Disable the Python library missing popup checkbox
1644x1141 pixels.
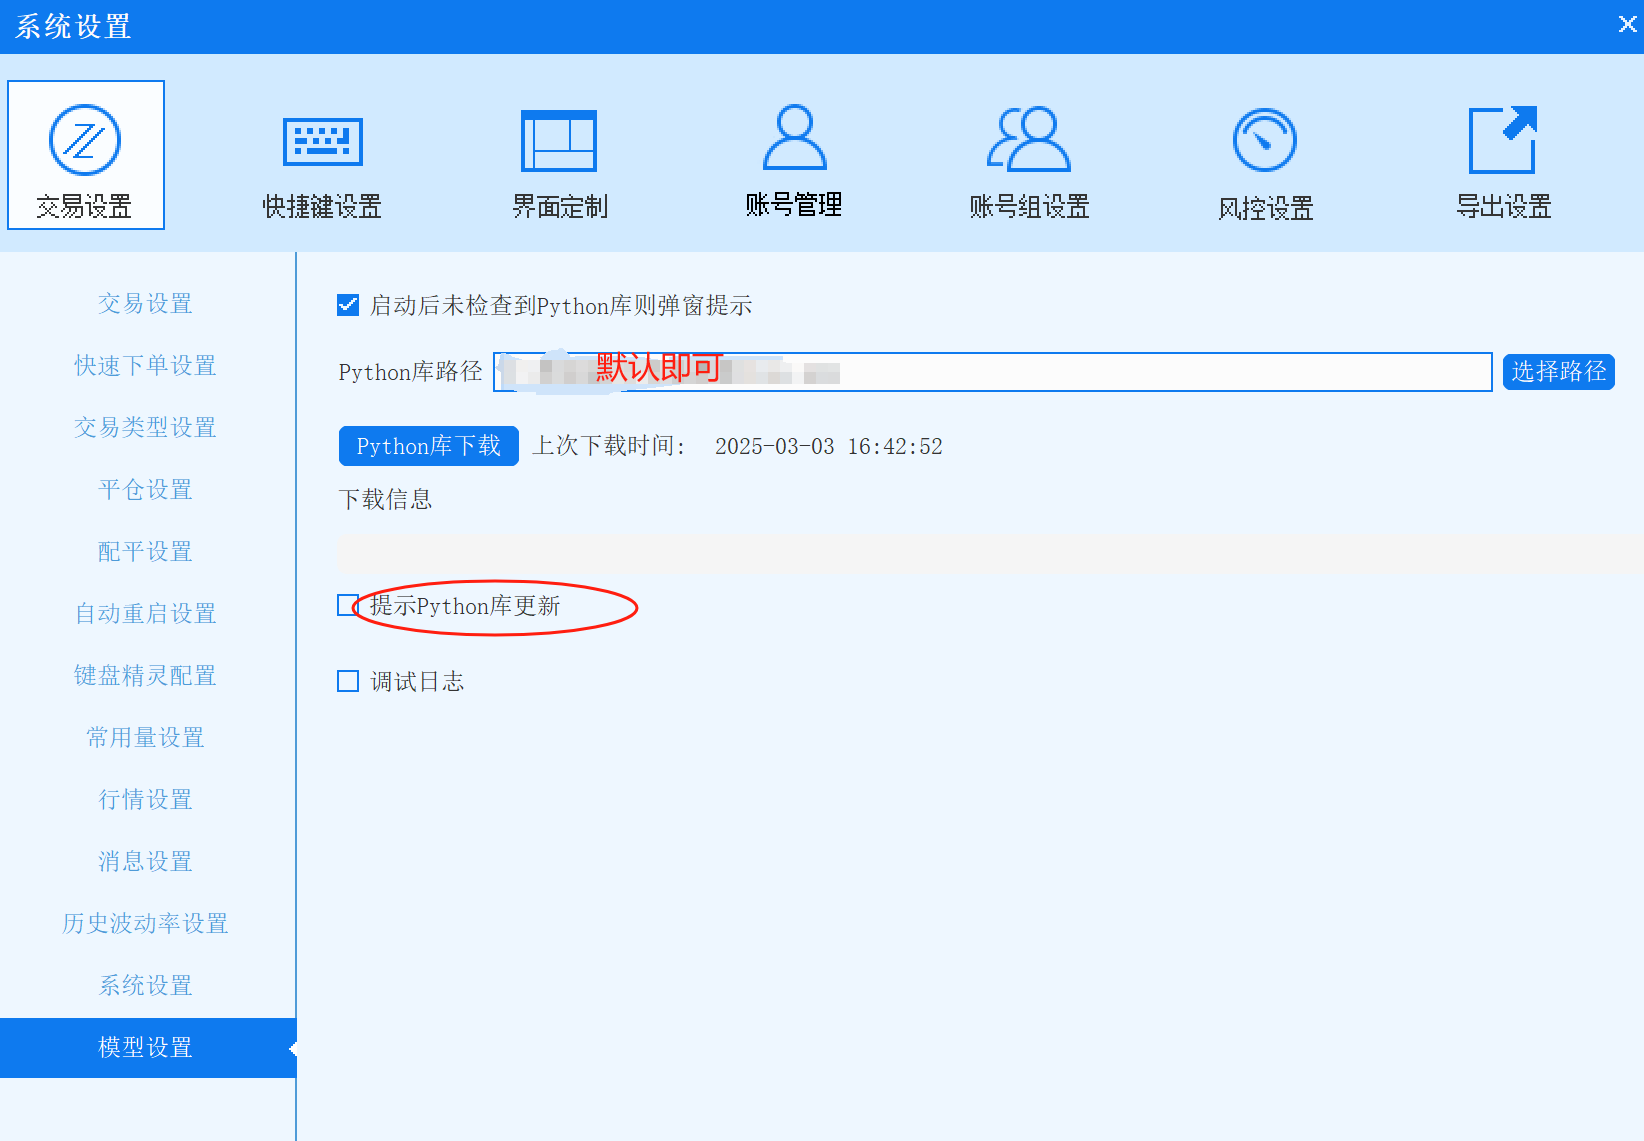[x=348, y=305]
